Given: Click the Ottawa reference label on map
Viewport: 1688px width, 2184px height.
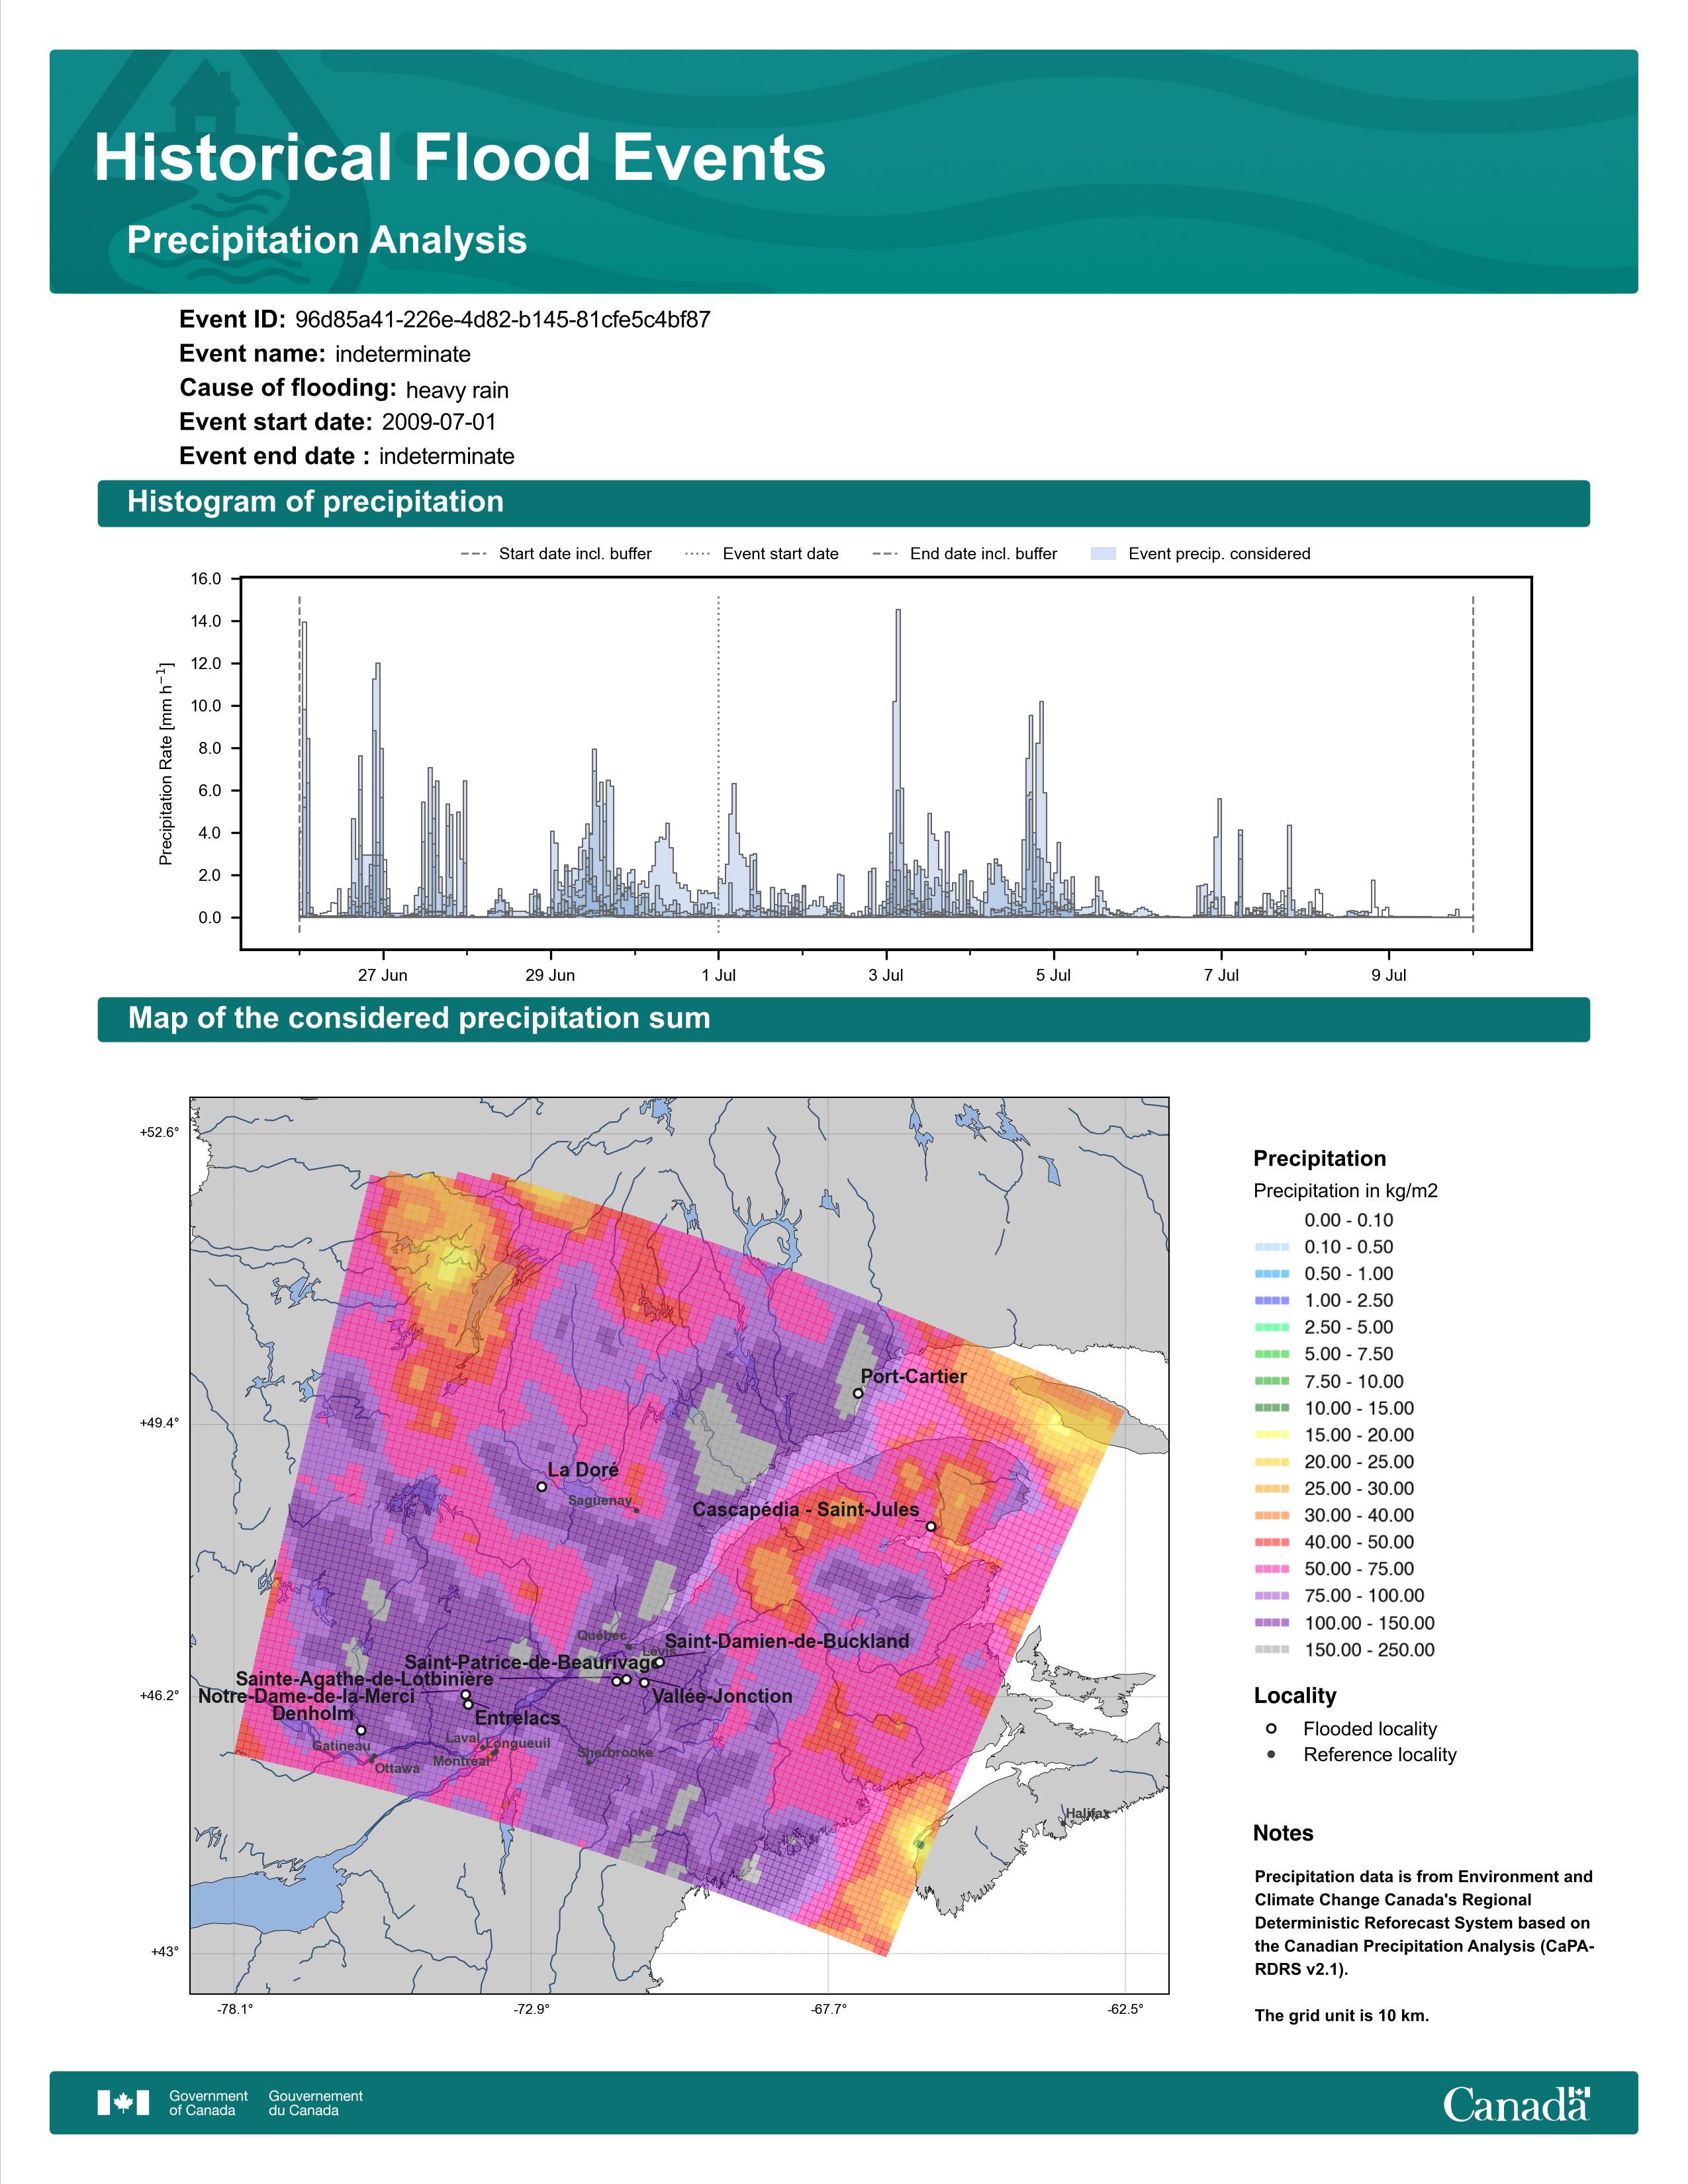Looking at the screenshot, I should 397,1768.
